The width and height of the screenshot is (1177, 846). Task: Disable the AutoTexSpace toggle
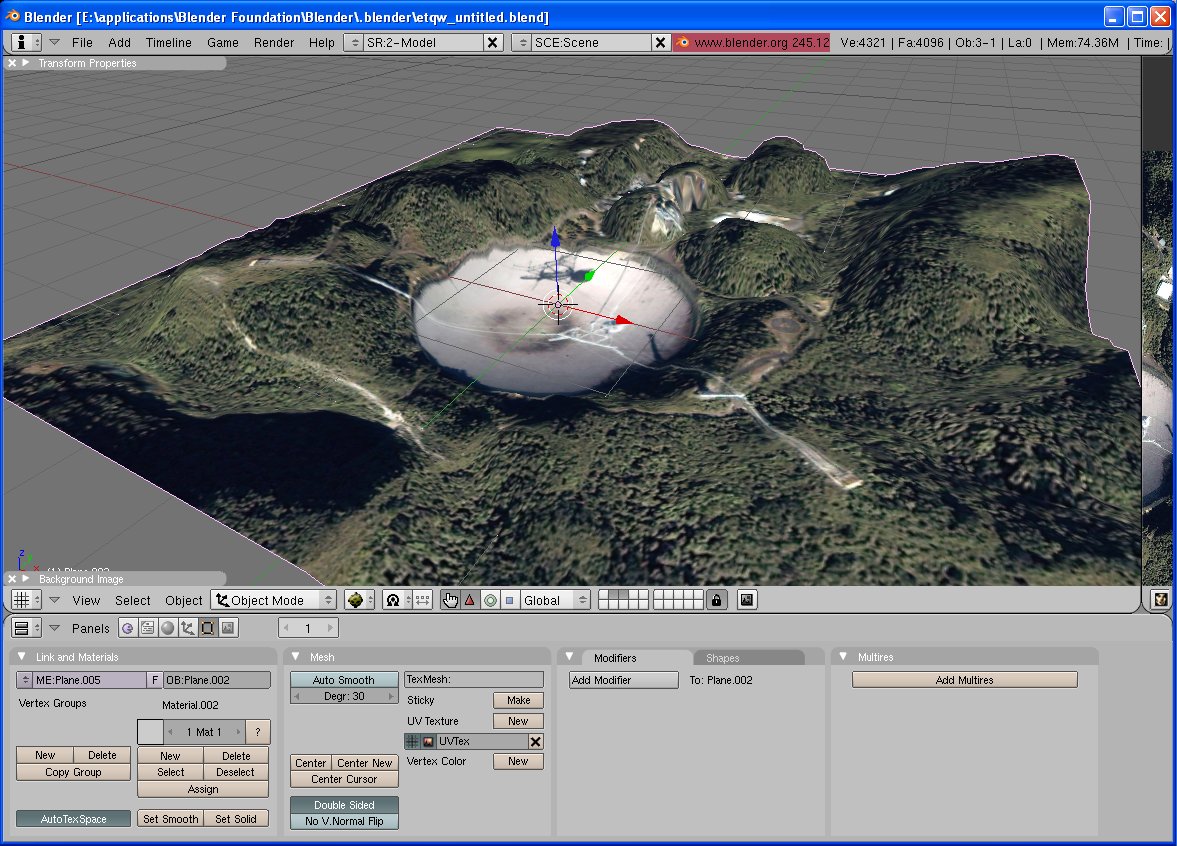point(73,819)
